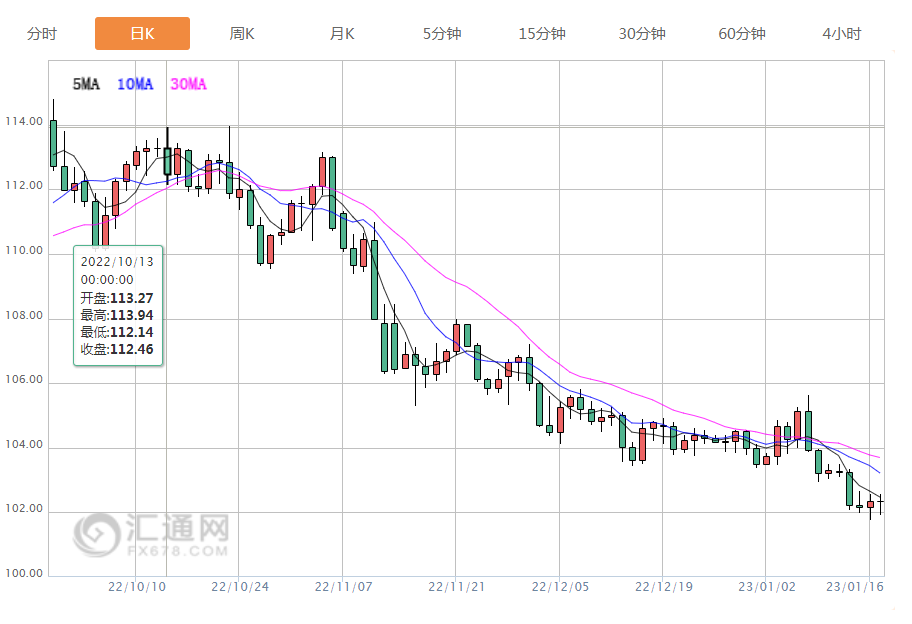Toggle the 30MA legend label
The height and width of the screenshot is (624, 912).
[188, 85]
